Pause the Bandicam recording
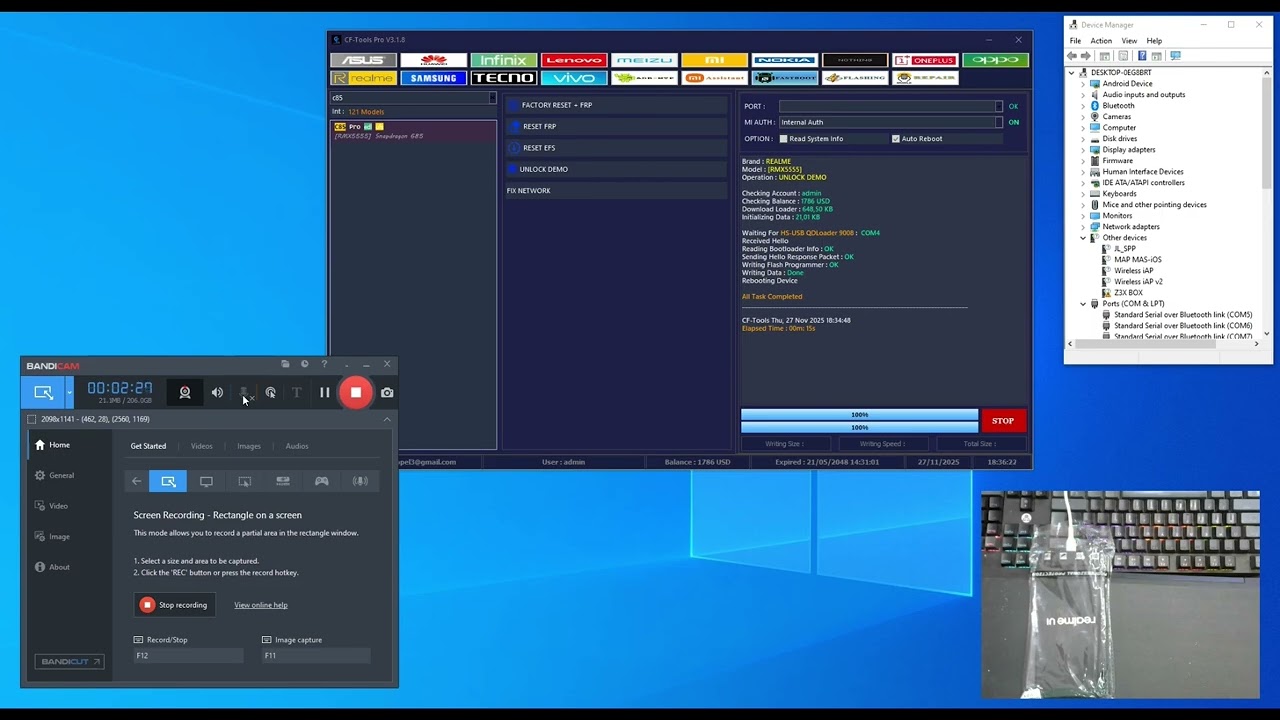 324,393
